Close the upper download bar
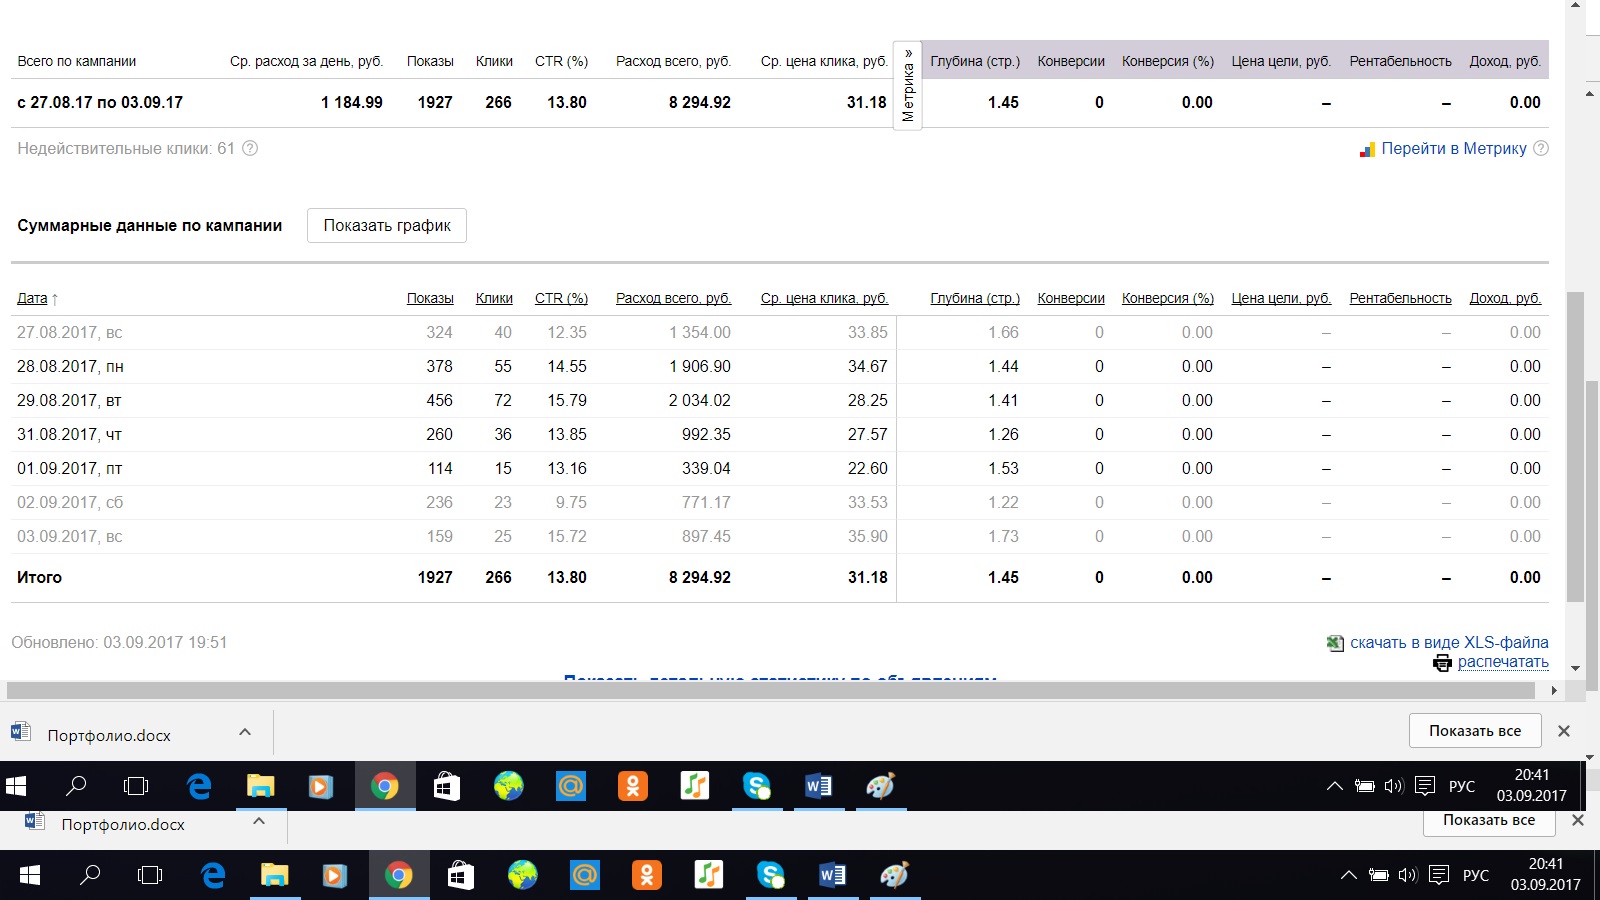 [x=1564, y=731]
